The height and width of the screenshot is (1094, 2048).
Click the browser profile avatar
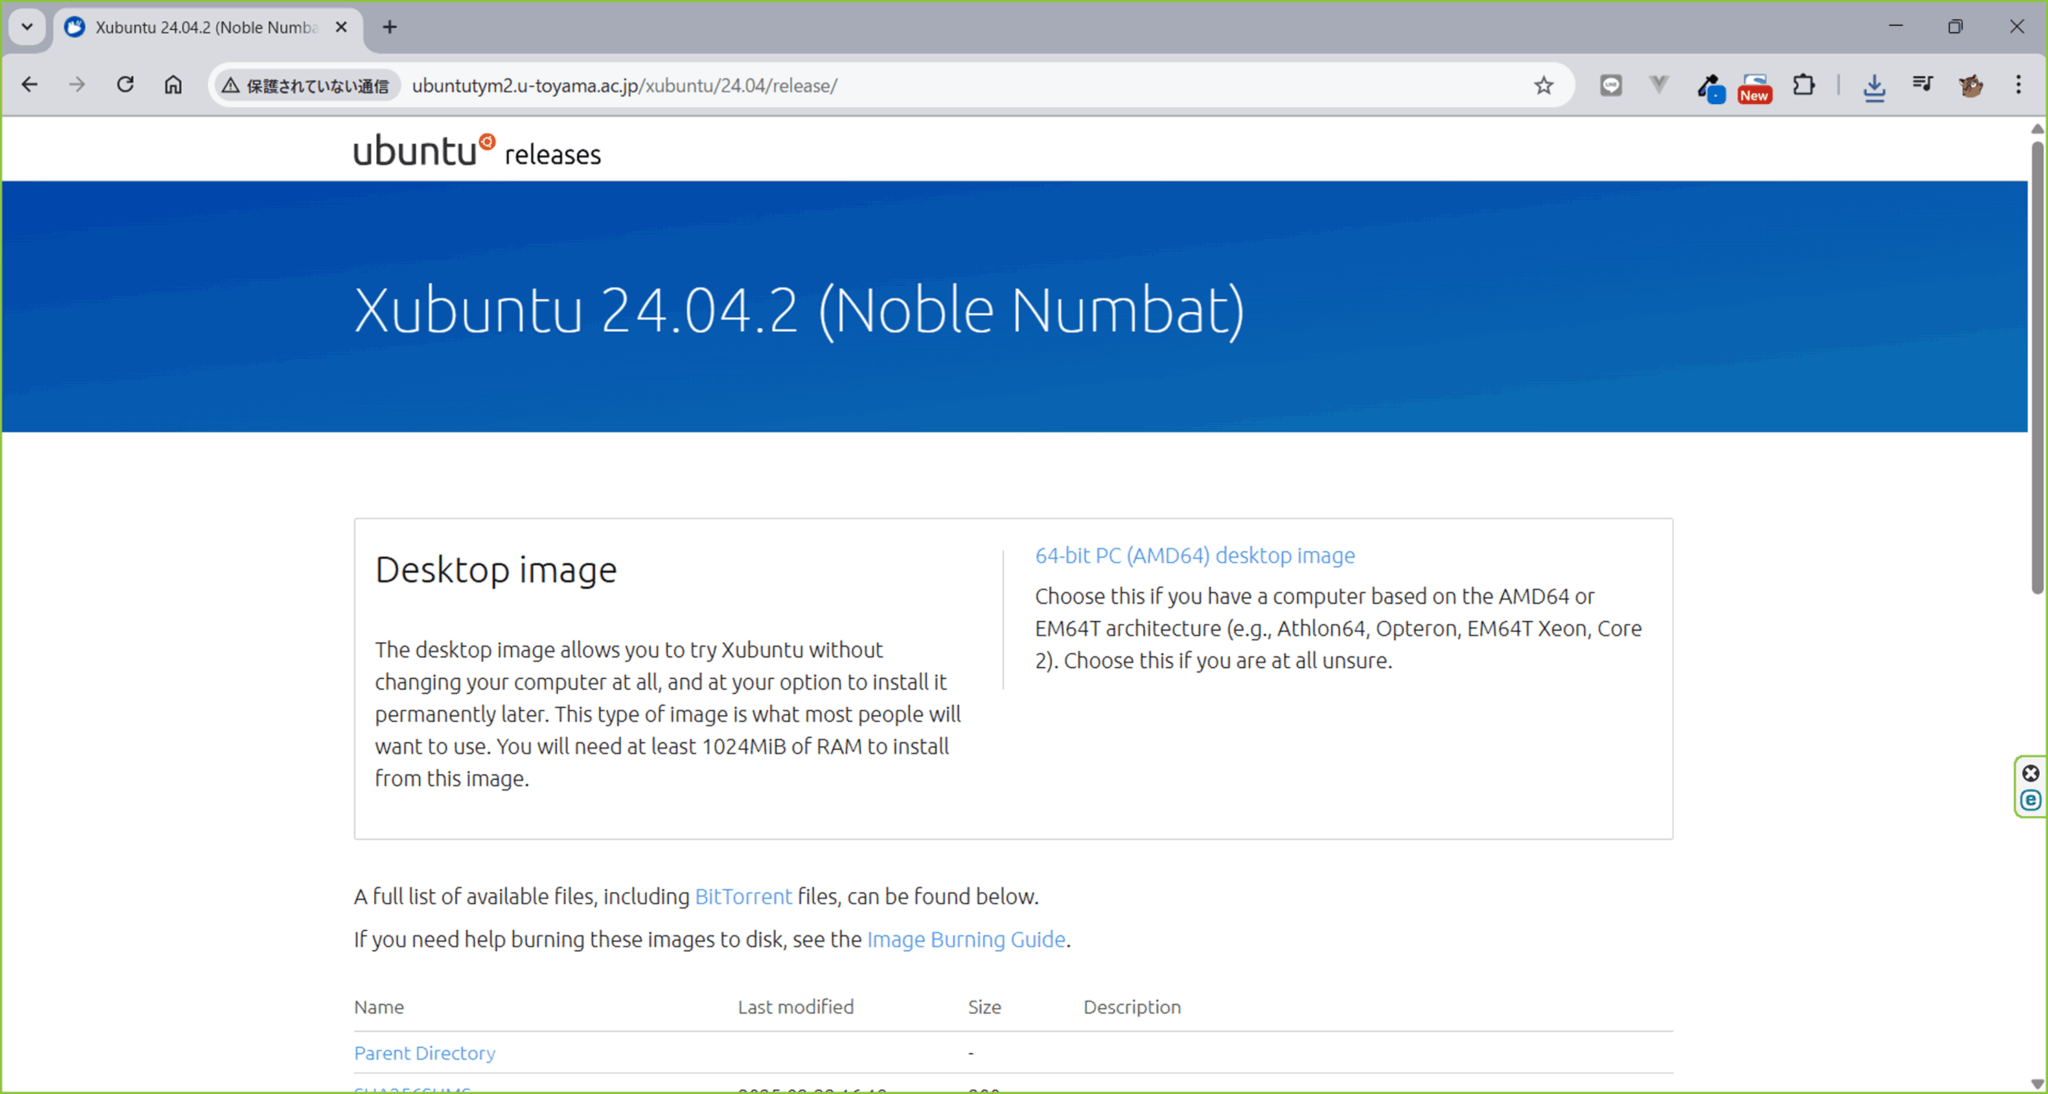click(1971, 86)
